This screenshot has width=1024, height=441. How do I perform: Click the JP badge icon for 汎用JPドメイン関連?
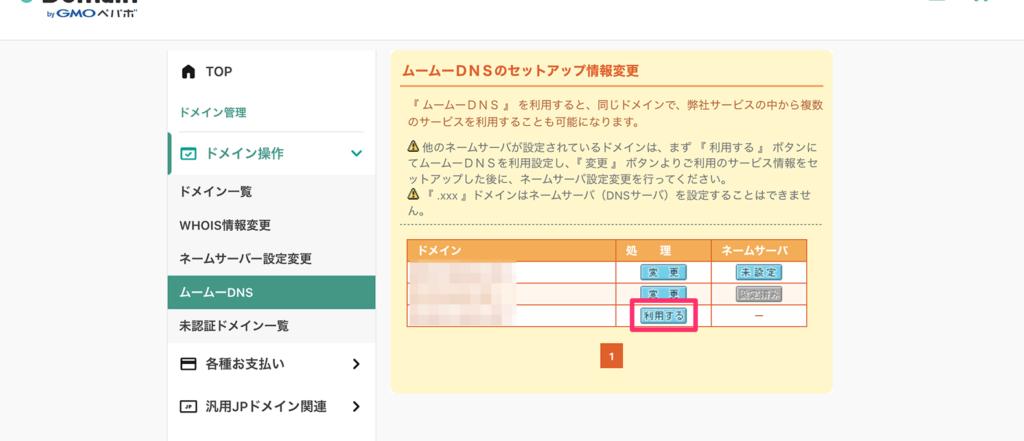point(188,406)
